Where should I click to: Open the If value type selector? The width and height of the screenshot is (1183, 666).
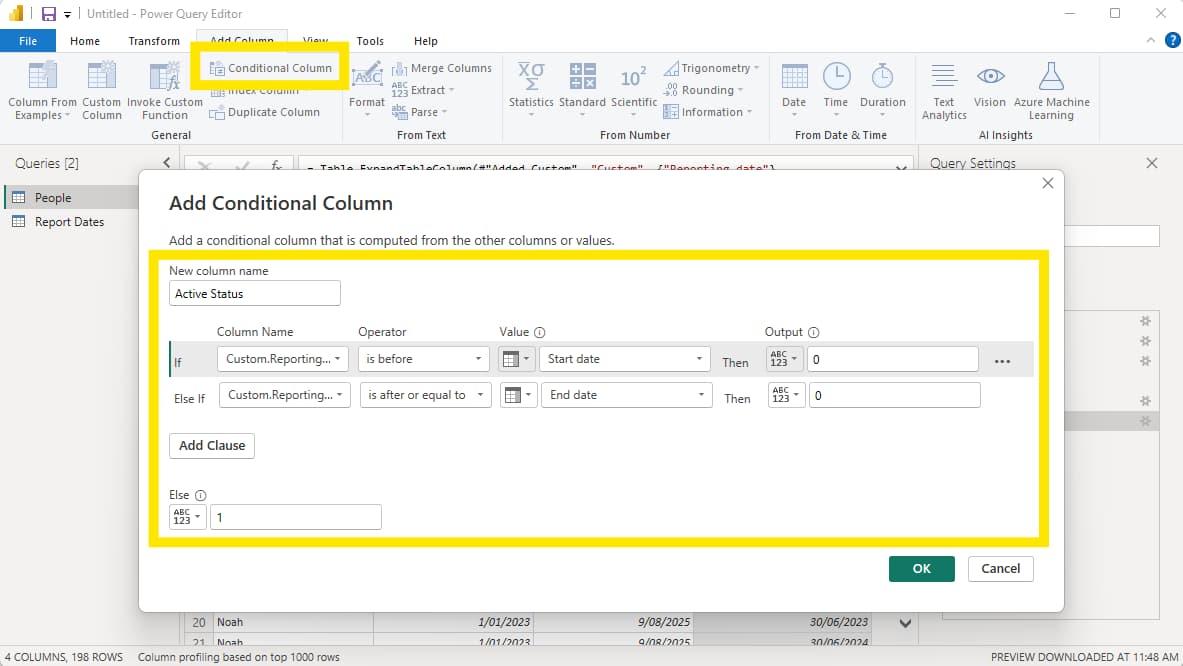(x=516, y=359)
